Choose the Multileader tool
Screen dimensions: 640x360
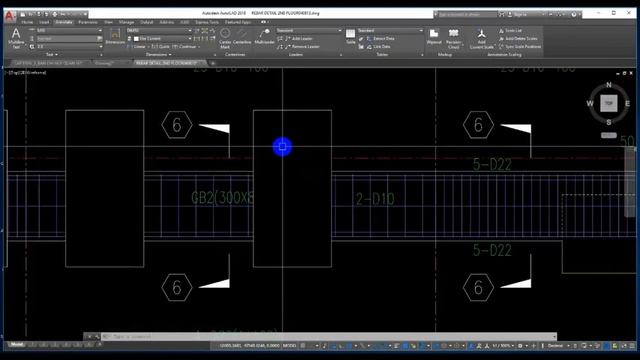coord(264,36)
